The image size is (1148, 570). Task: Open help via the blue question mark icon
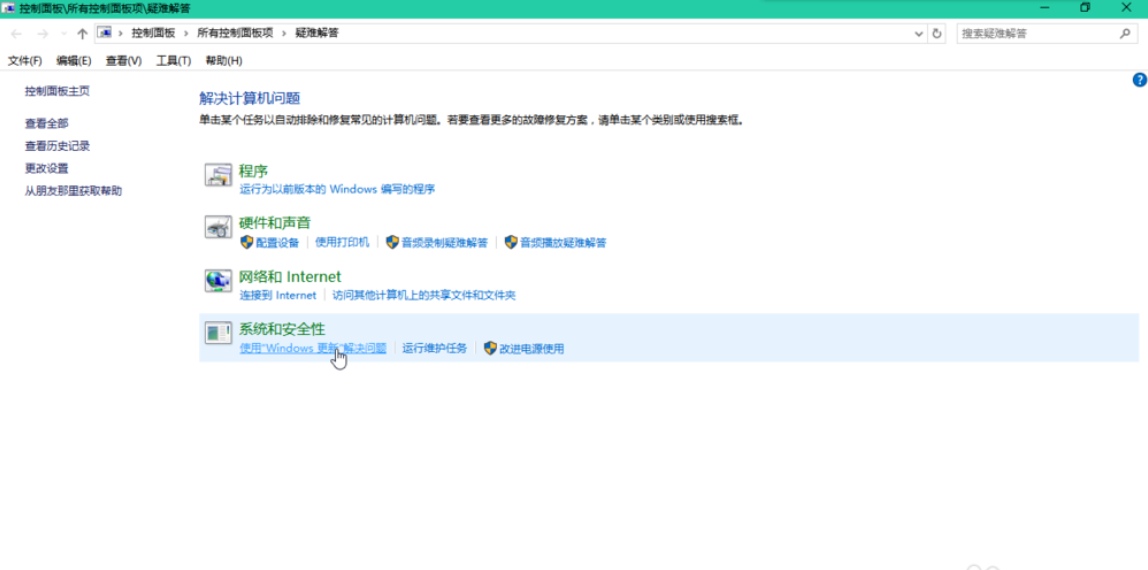pyautogui.click(x=1139, y=80)
